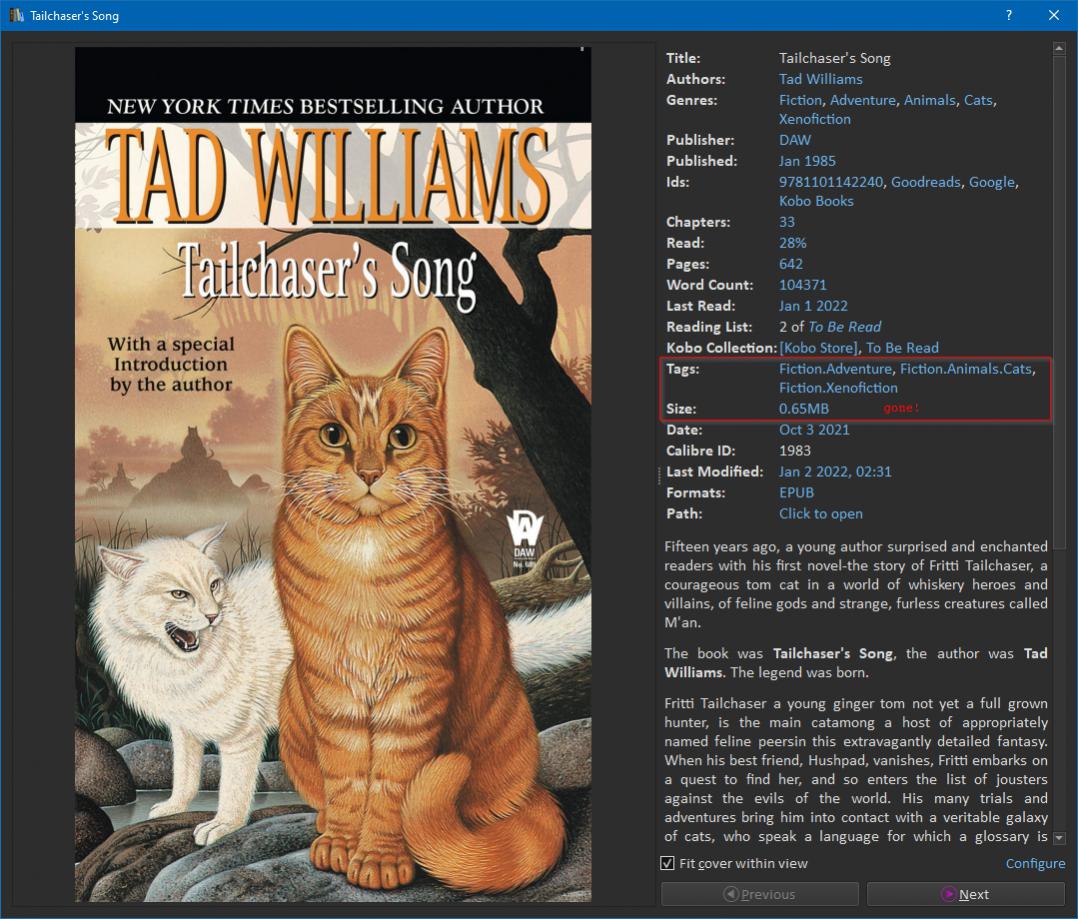Click the Read value 28%
1078x919 pixels.
(x=792, y=243)
